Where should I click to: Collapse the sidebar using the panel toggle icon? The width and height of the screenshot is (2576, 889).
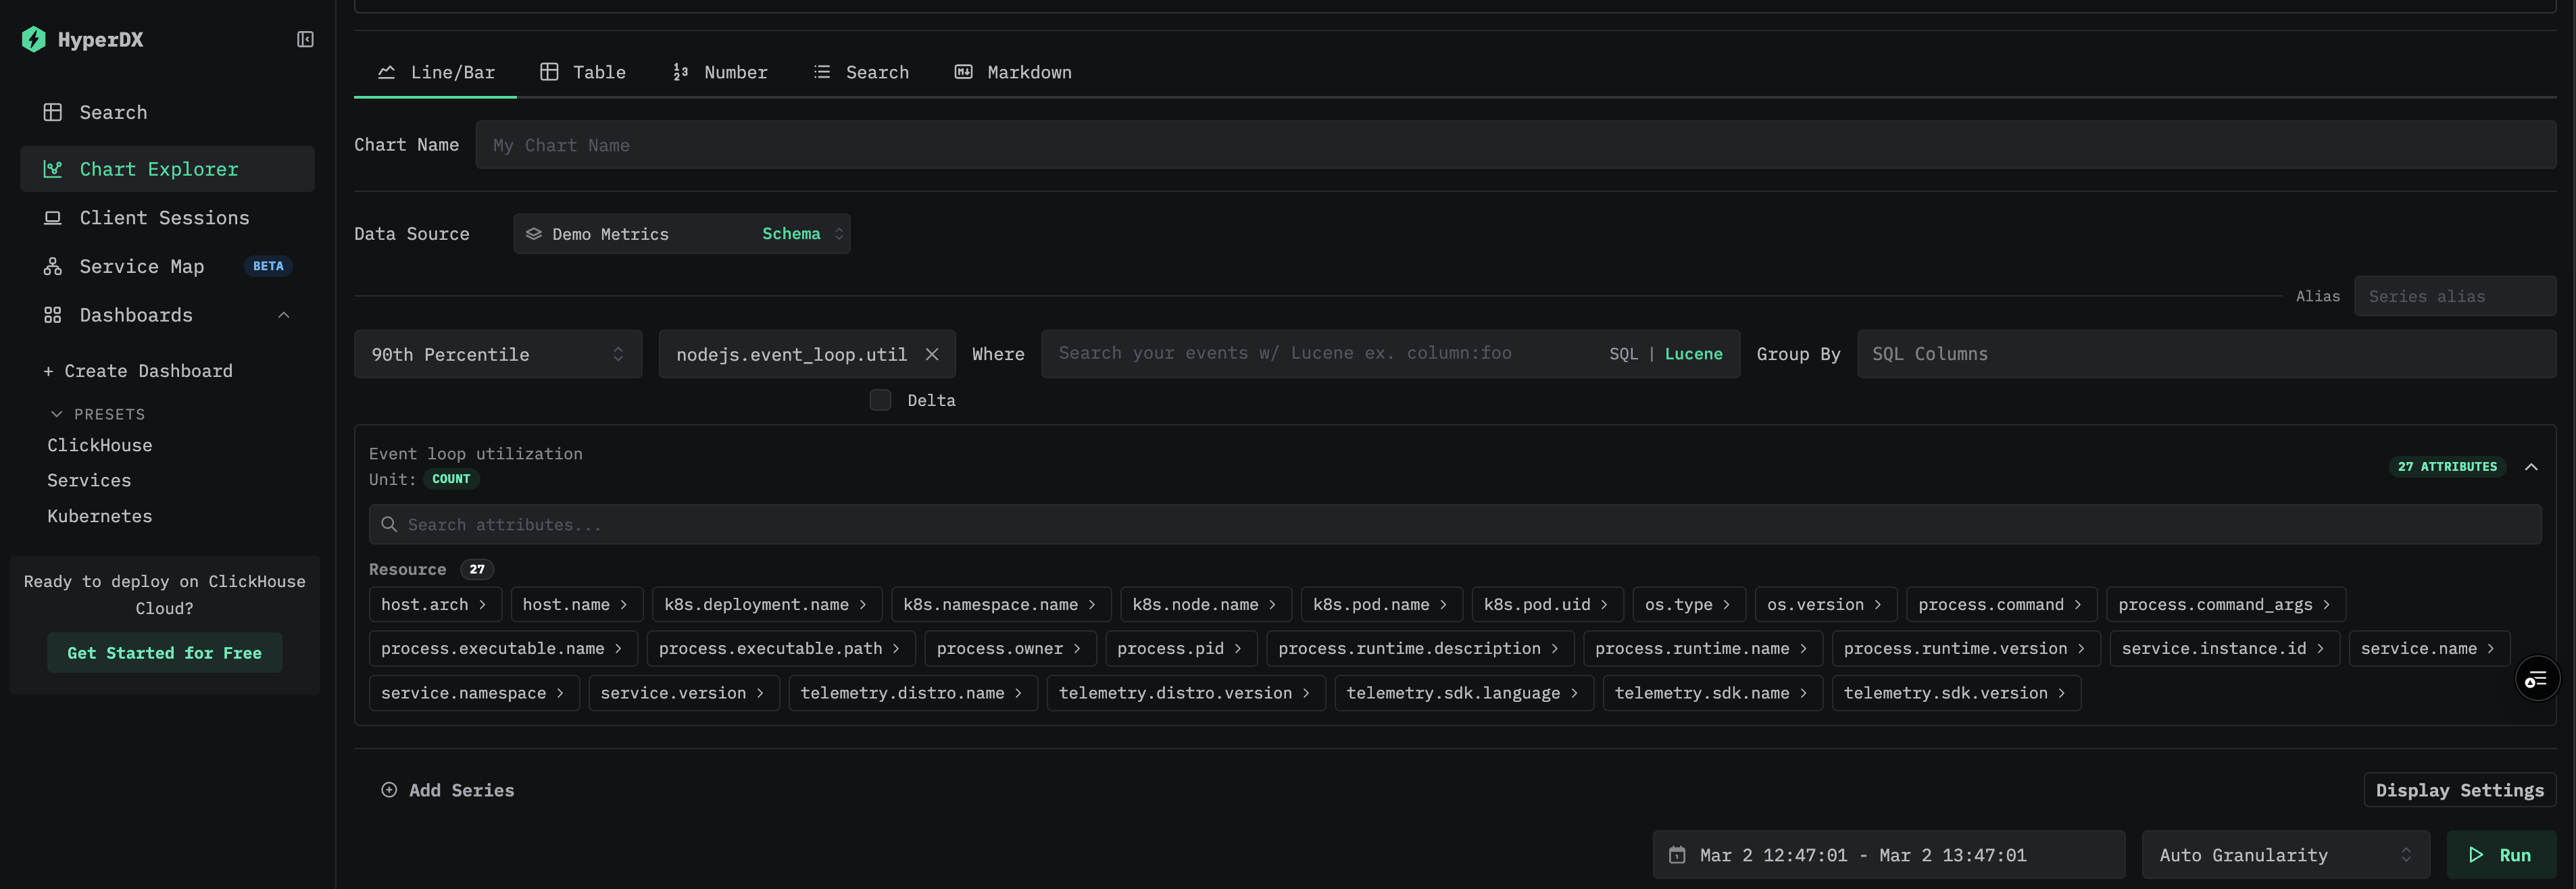point(304,39)
